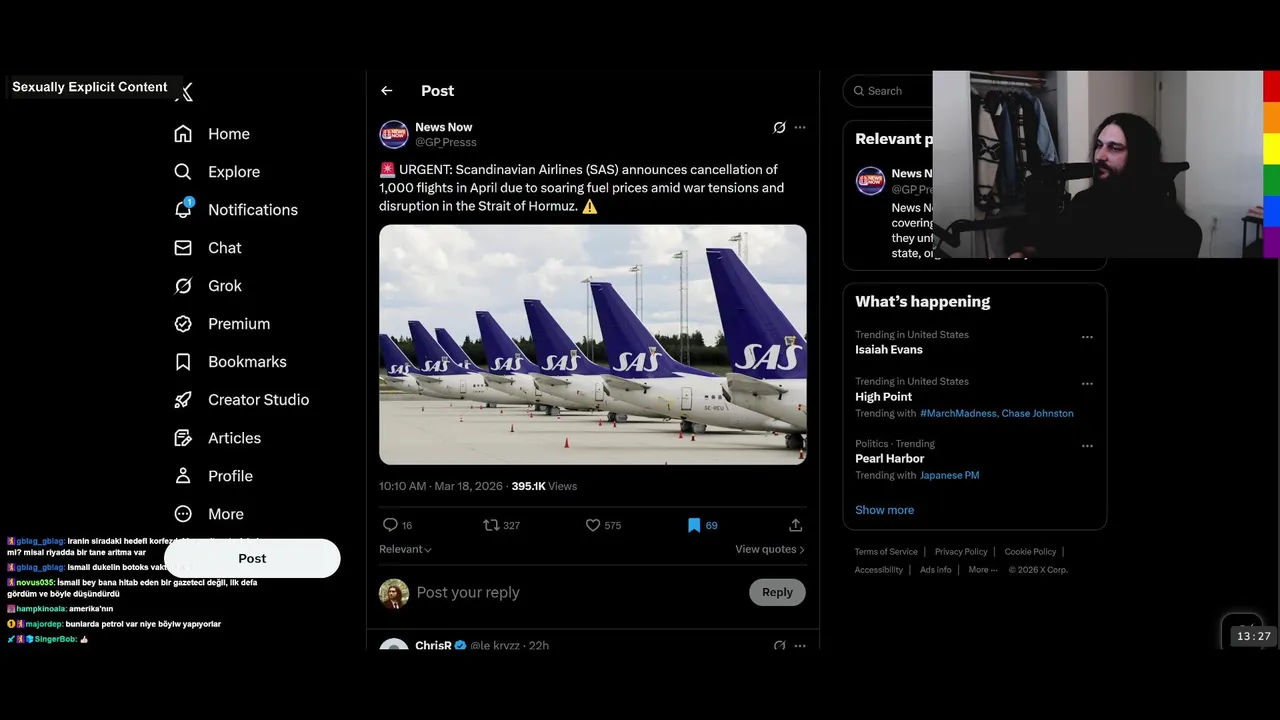
Task: Open three-dot menu on News Now post
Action: (x=800, y=128)
